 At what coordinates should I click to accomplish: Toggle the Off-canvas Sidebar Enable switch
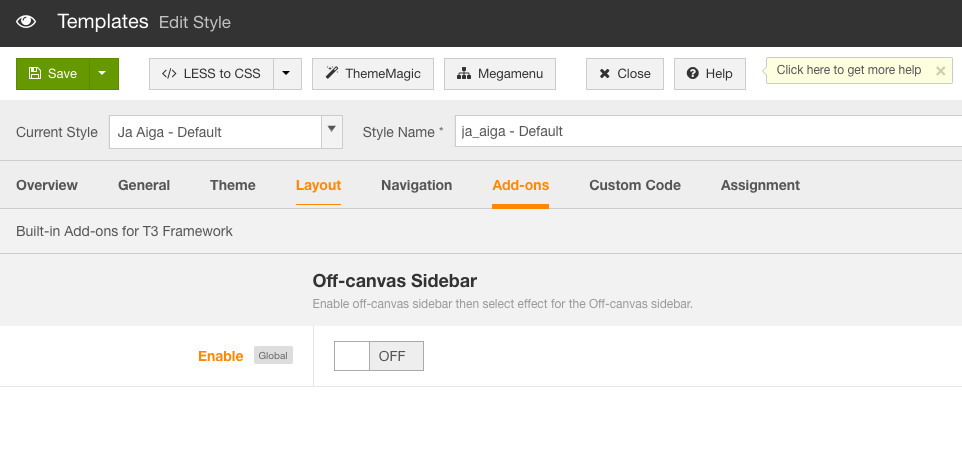tap(378, 356)
